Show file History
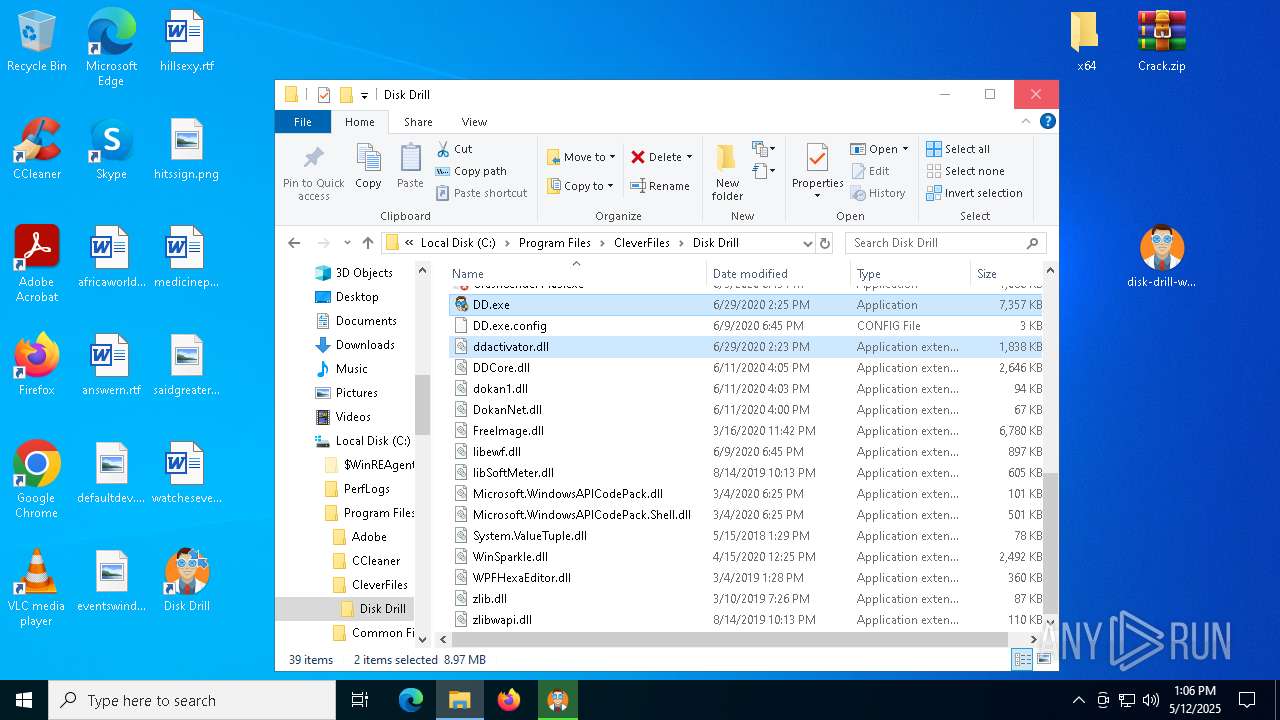This screenshot has width=1280, height=720. point(878,193)
